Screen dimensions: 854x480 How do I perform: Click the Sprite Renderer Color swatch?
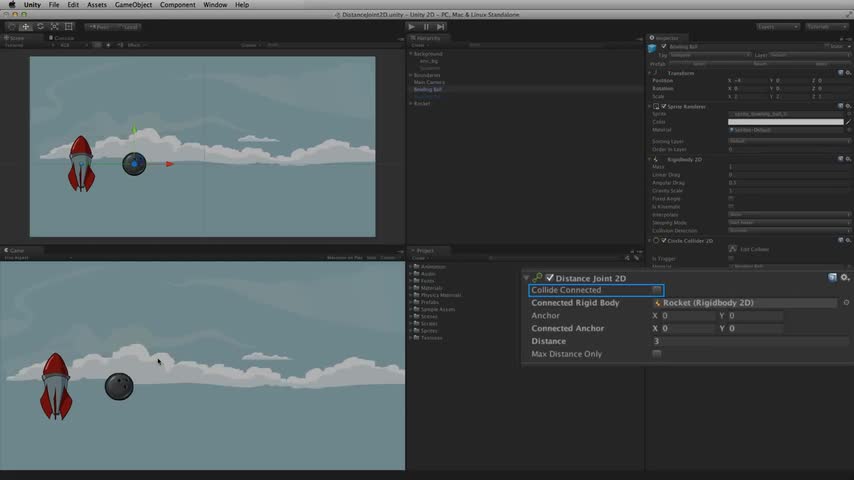(x=785, y=122)
